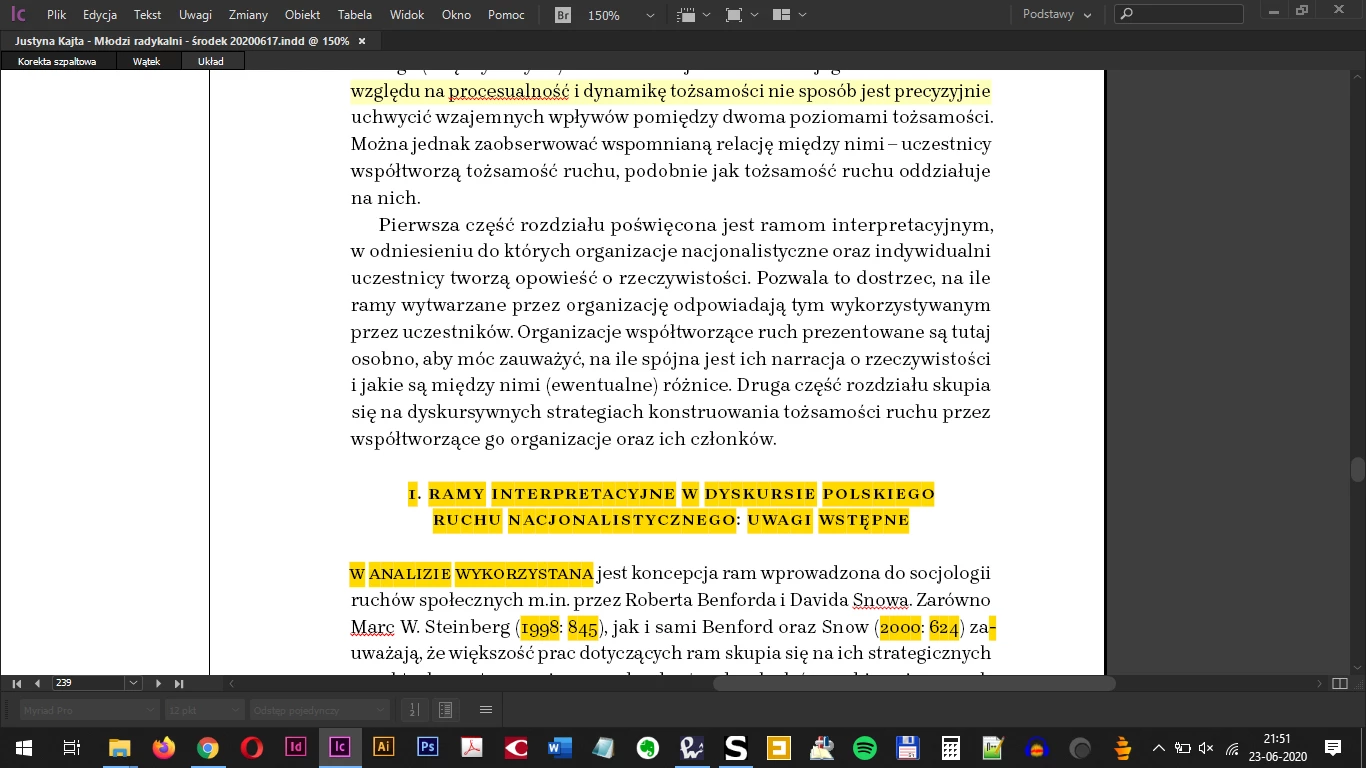
Task: Open Adobe Illustrator from the taskbar
Action: pyautogui.click(x=383, y=747)
